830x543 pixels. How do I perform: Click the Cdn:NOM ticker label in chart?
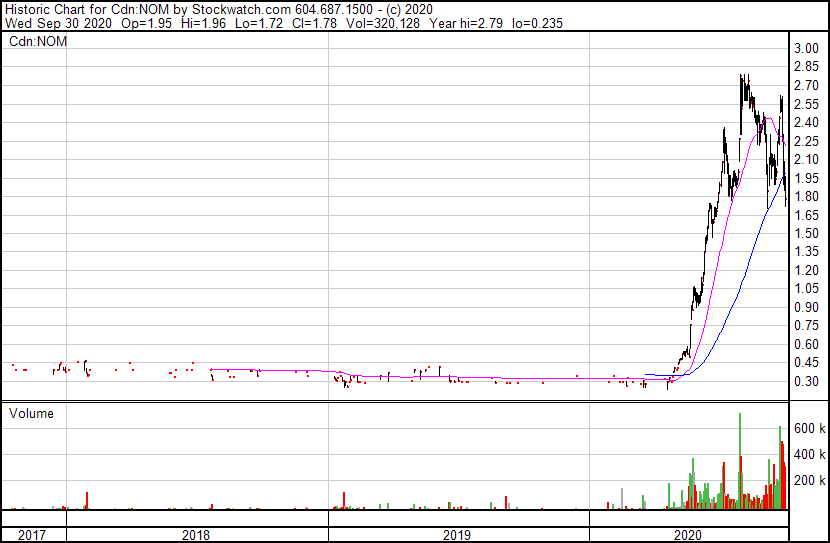point(35,43)
